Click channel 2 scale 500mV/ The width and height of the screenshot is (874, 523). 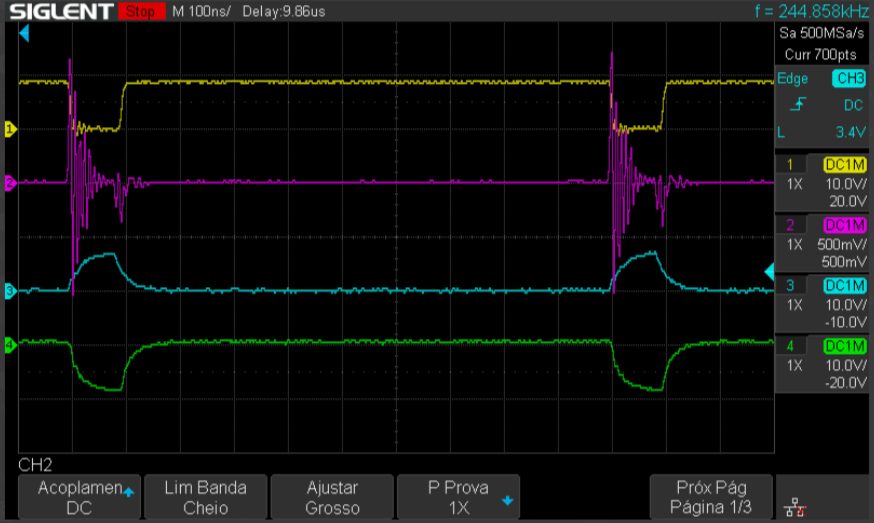click(x=842, y=244)
